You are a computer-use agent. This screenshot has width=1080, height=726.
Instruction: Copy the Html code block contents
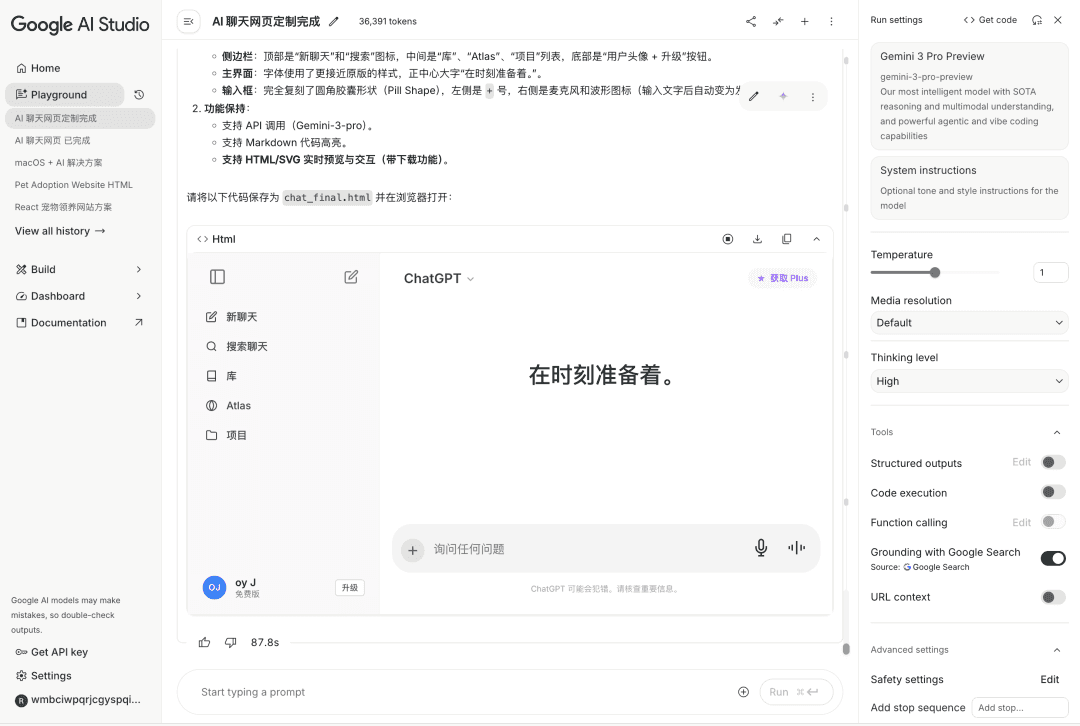point(787,239)
